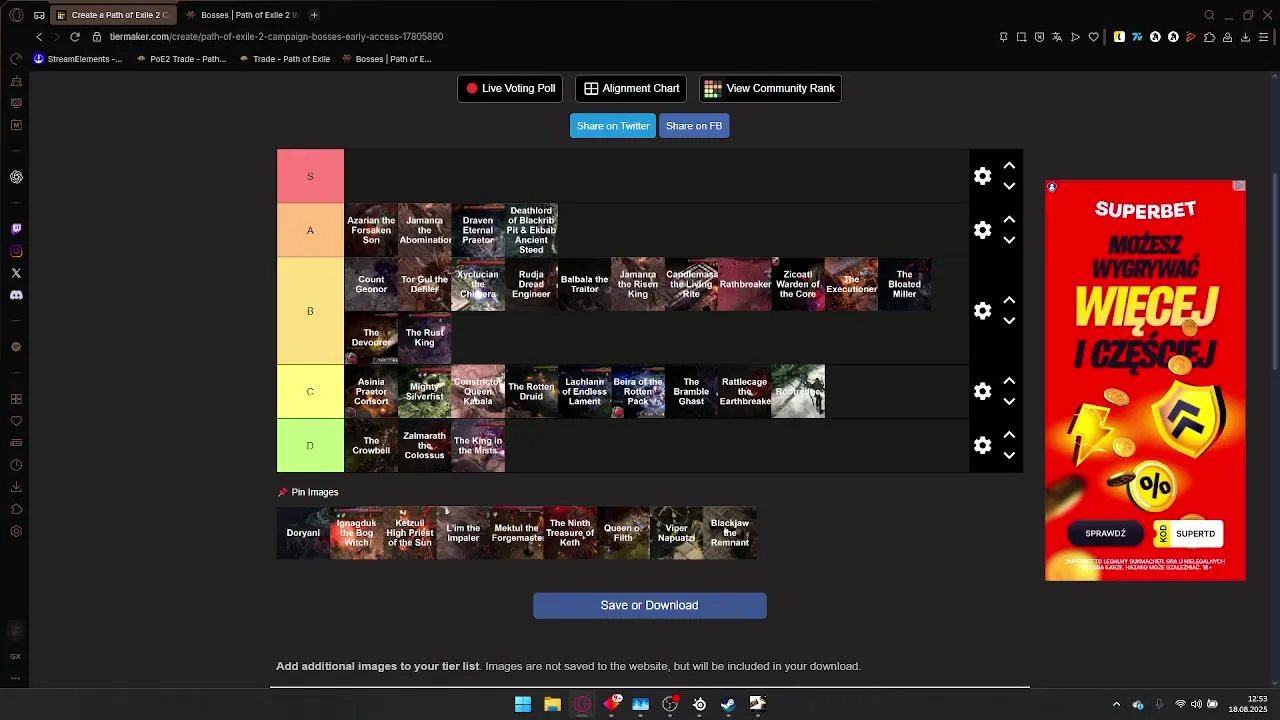This screenshot has width=1280, height=720.
Task: Move tier D row down with its arrow
Action: point(1009,455)
